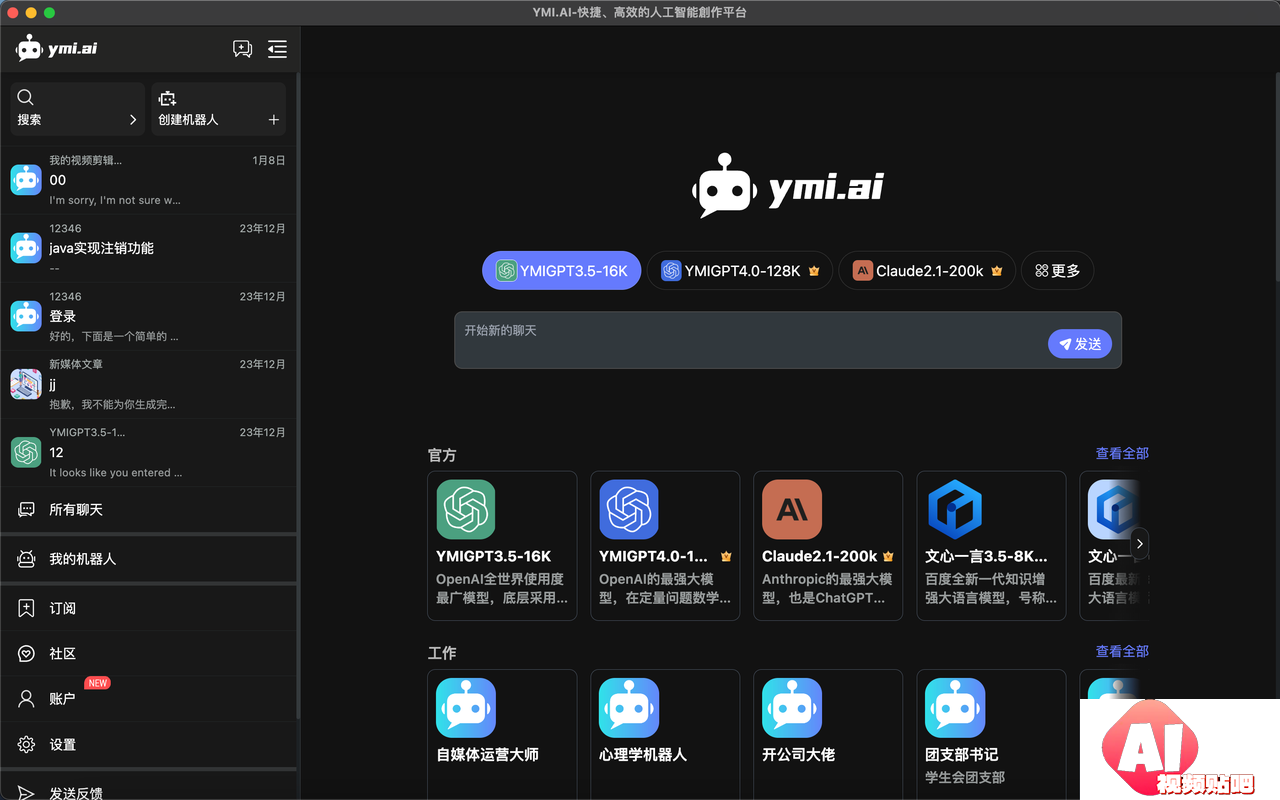Image resolution: width=1280 pixels, height=800 pixels.
Task: Click 查看全部 for the 工作 section
Action: click(1122, 651)
